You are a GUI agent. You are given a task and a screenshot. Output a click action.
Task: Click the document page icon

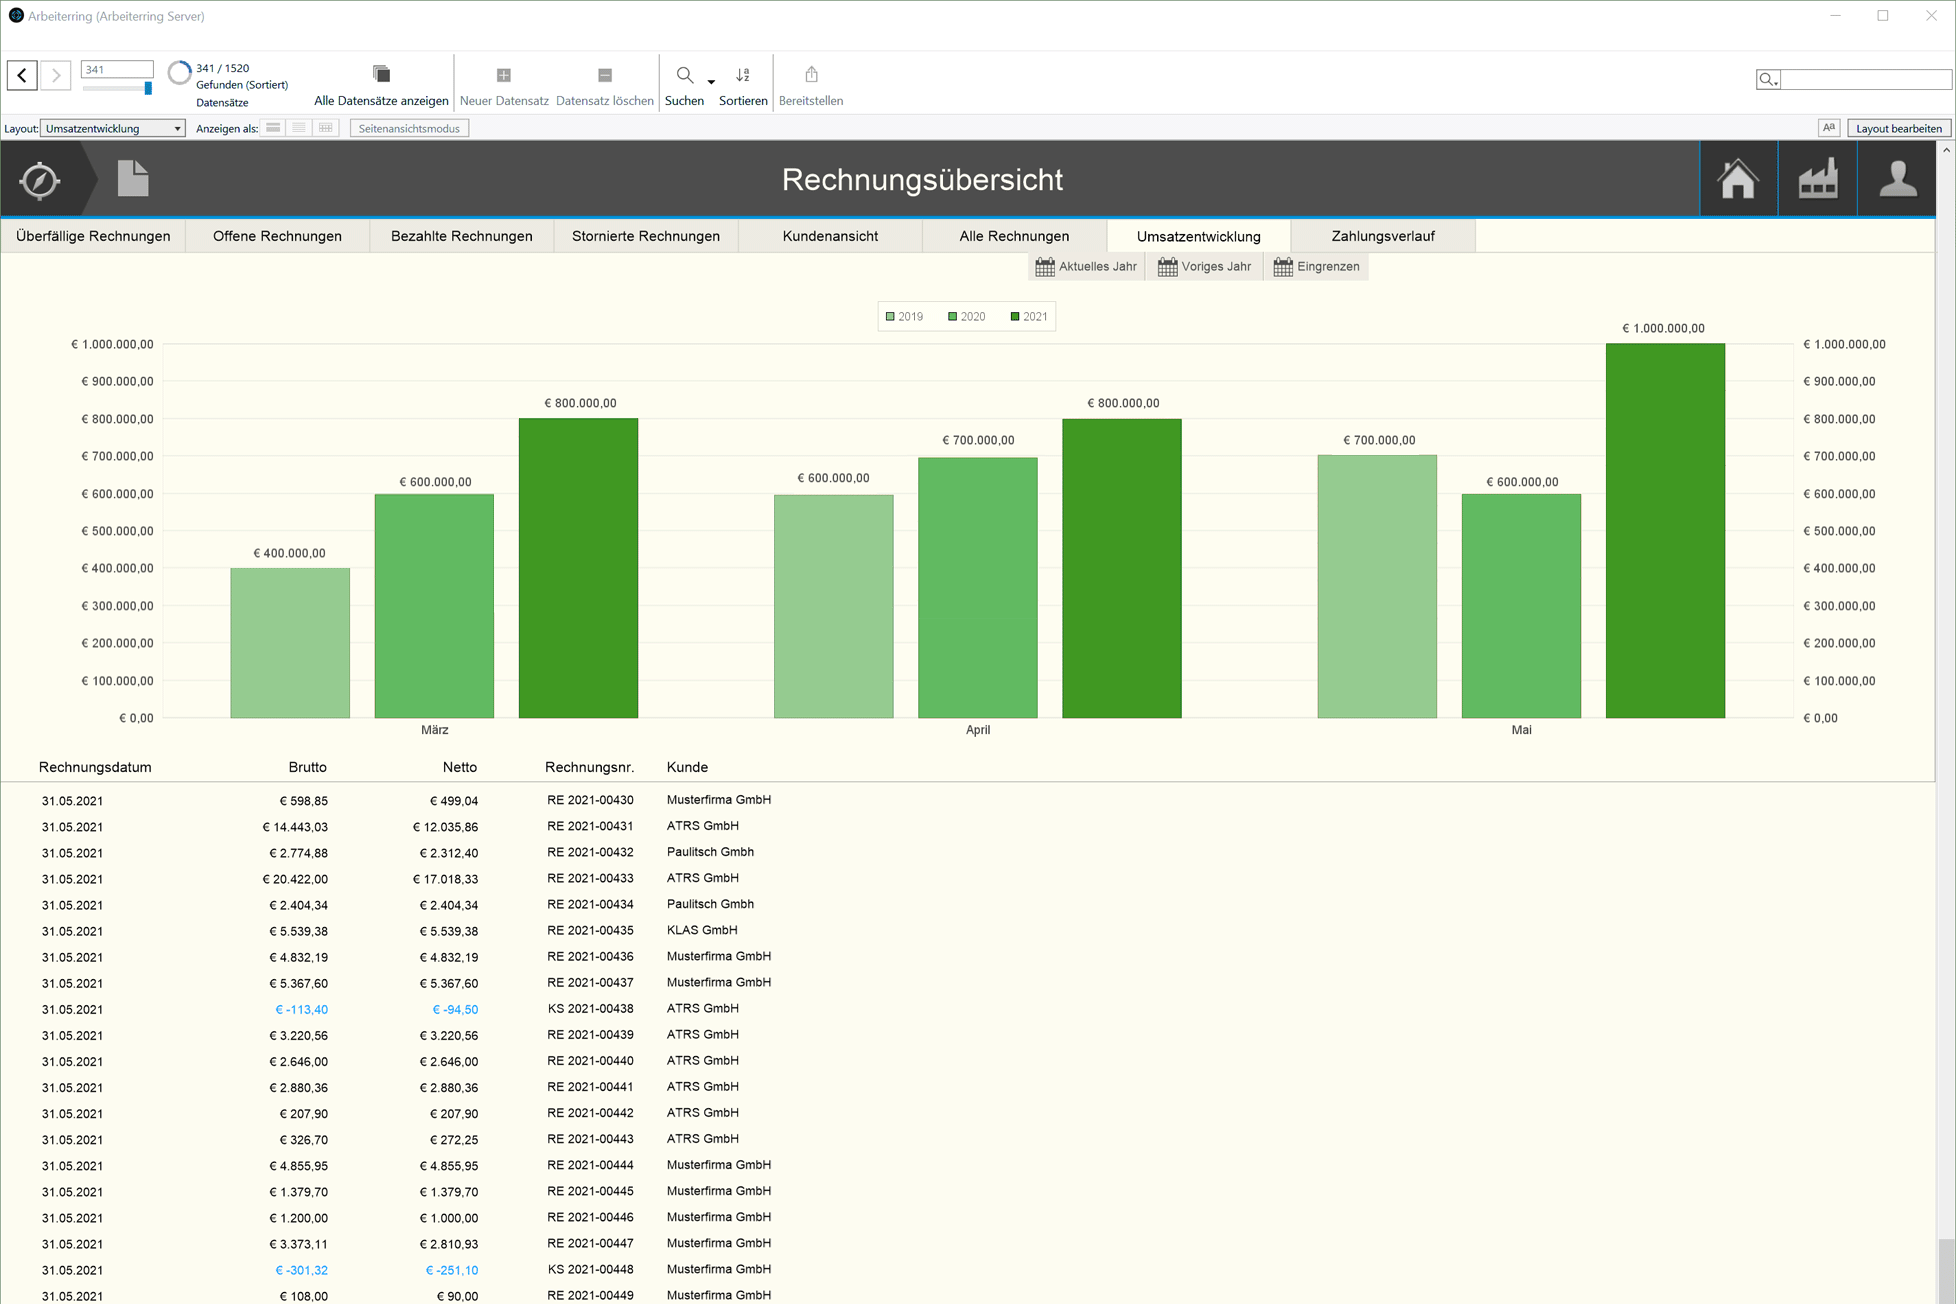pyautogui.click(x=132, y=179)
